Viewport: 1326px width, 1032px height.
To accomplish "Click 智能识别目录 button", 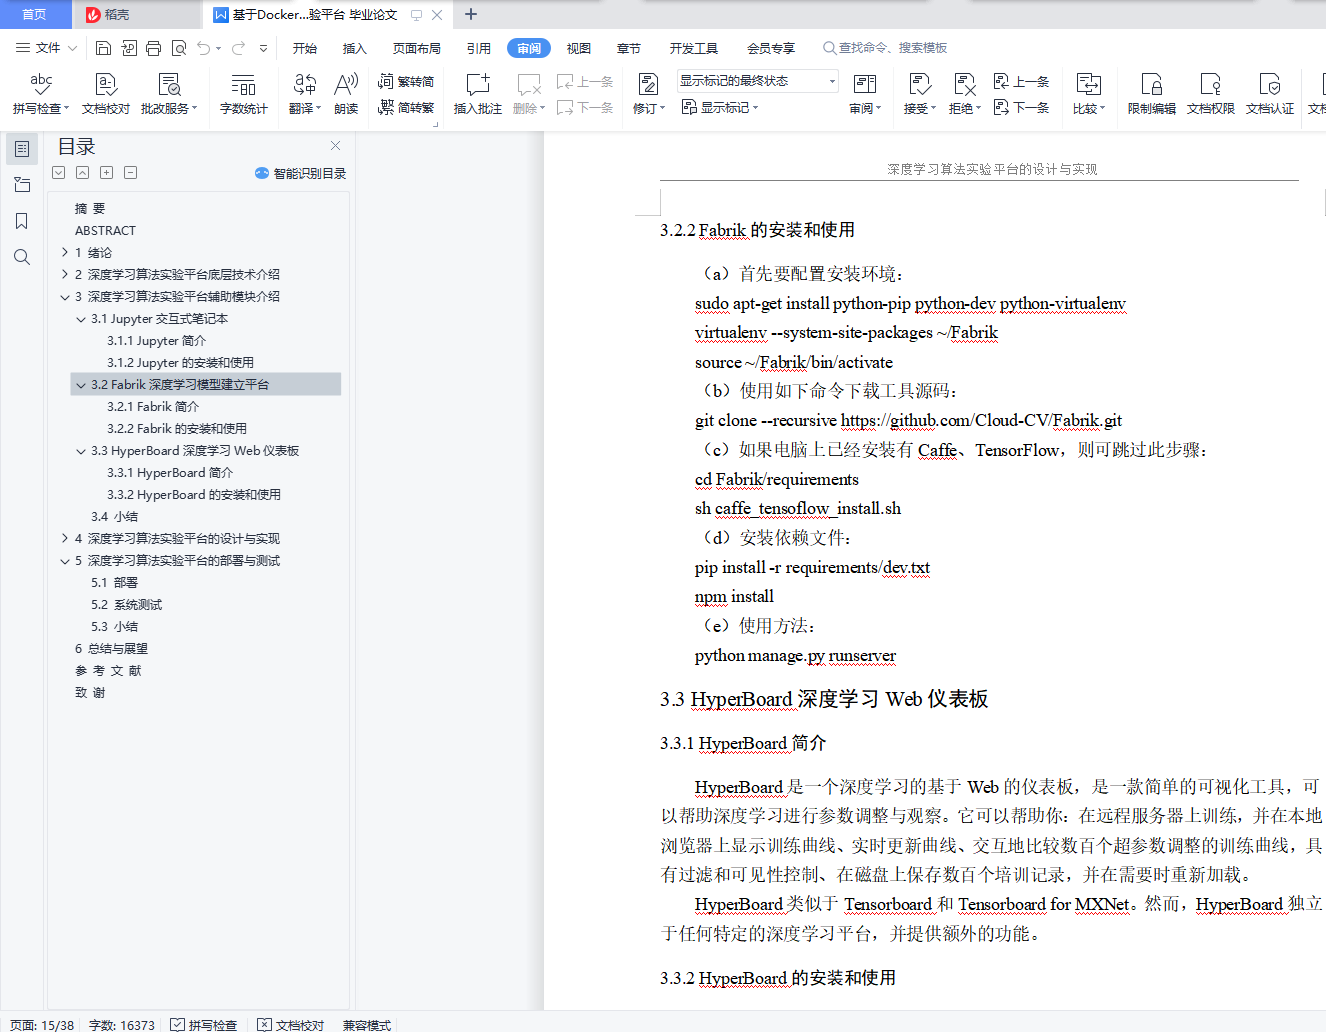I will (x=301, y=173).
